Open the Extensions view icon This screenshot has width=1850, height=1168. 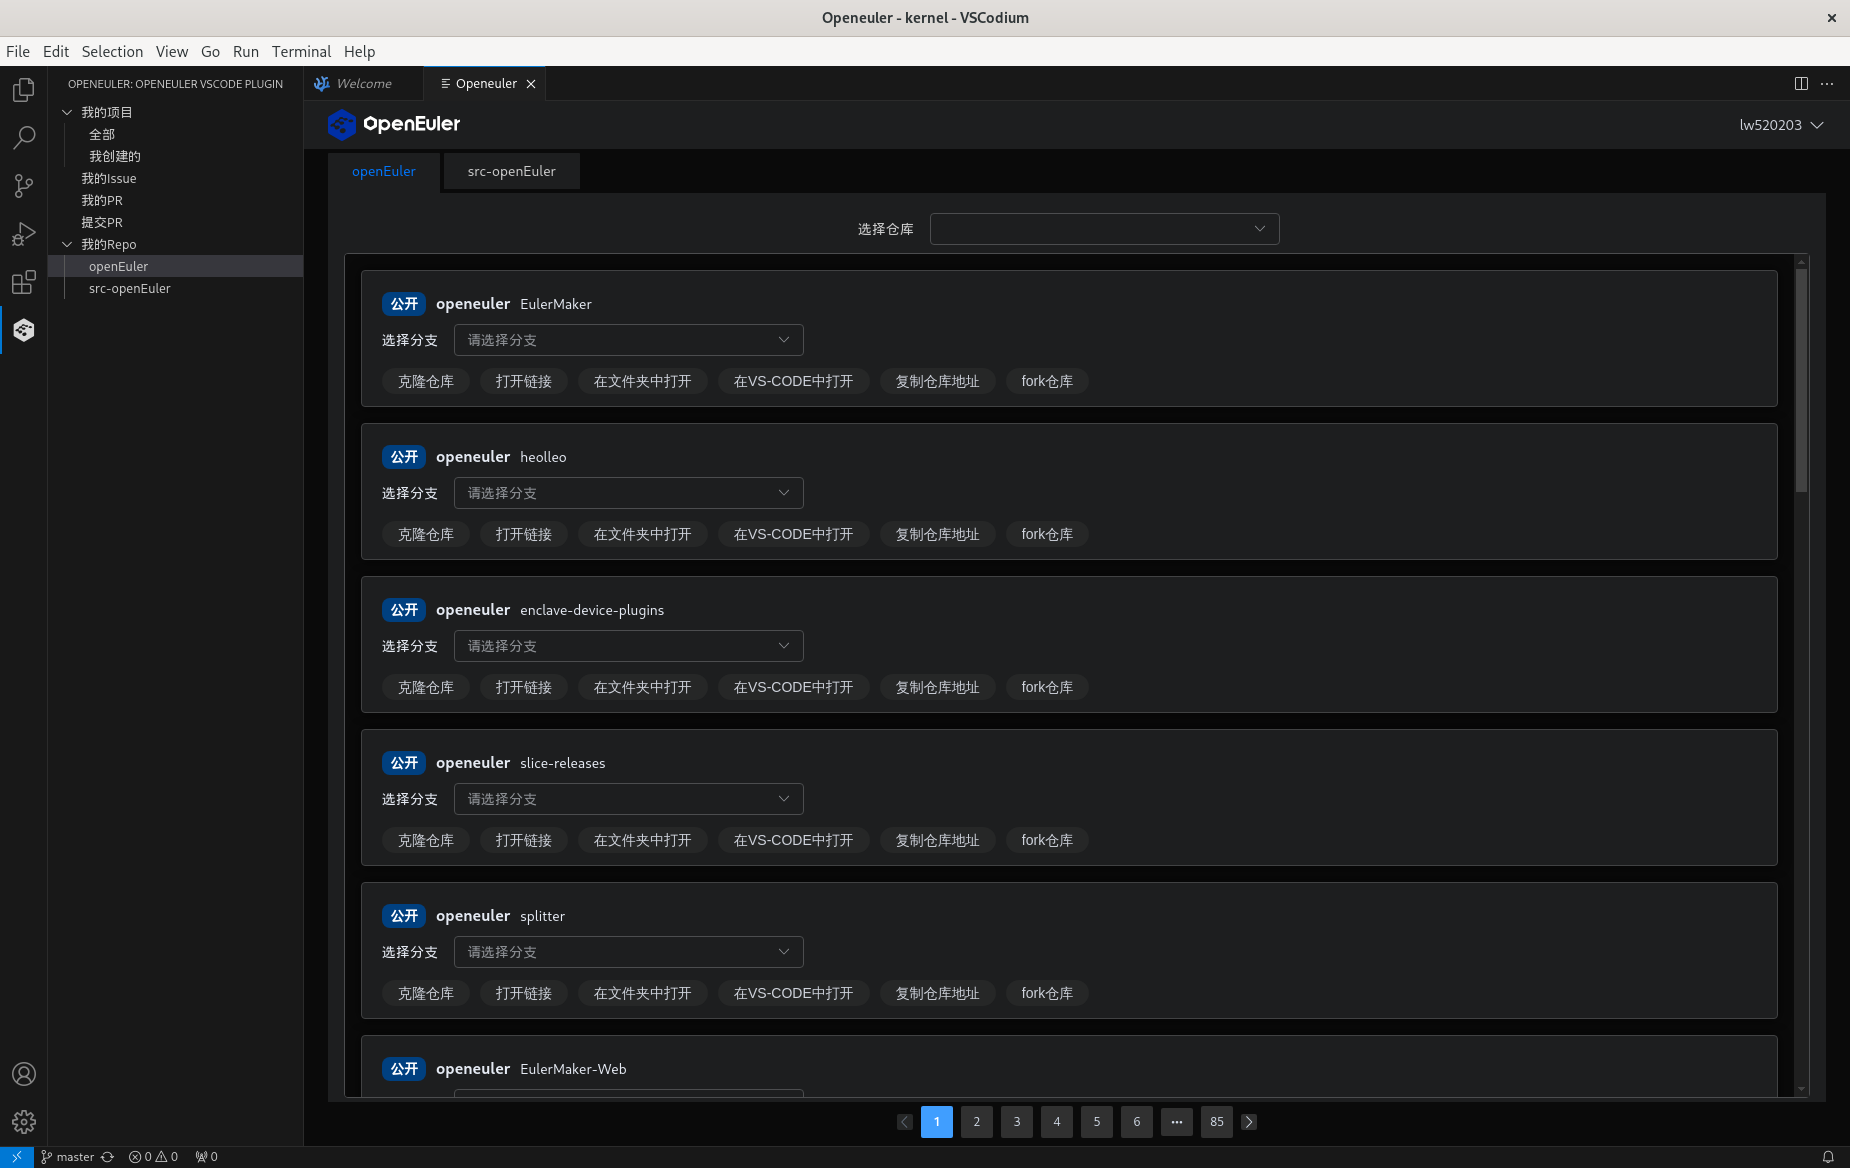(24, 282)
